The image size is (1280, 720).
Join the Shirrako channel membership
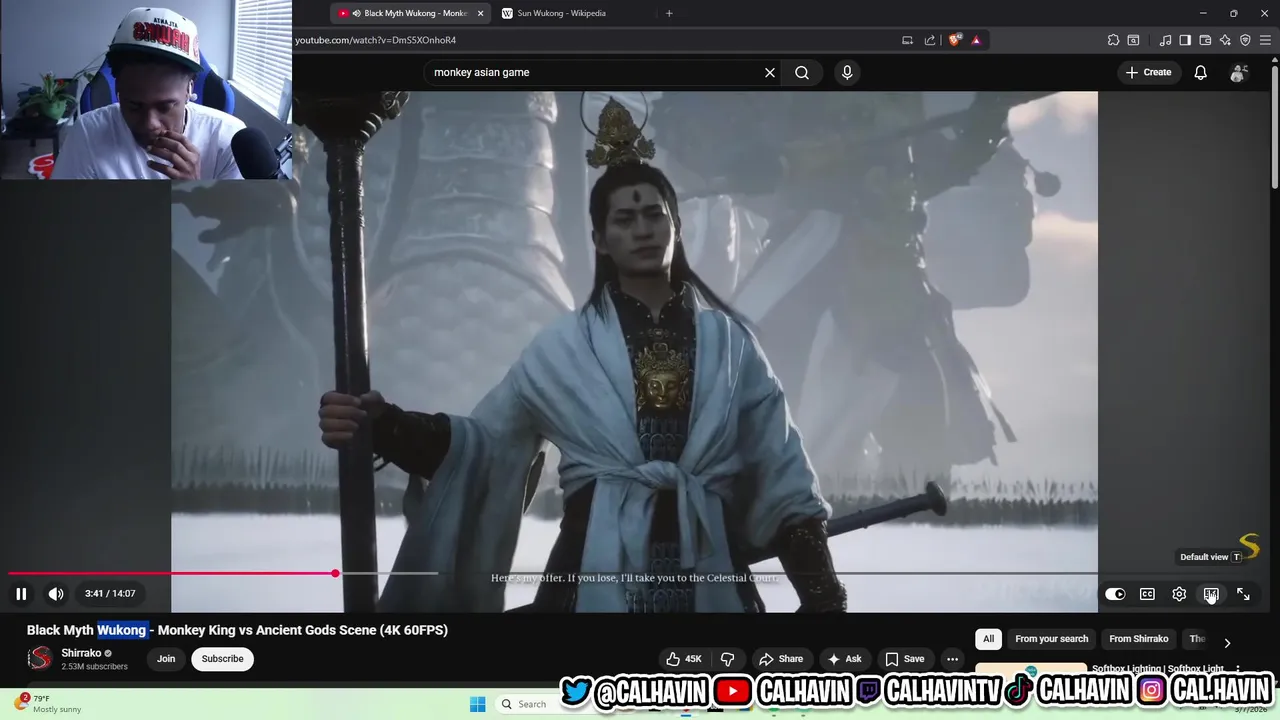tap(166, 659)
